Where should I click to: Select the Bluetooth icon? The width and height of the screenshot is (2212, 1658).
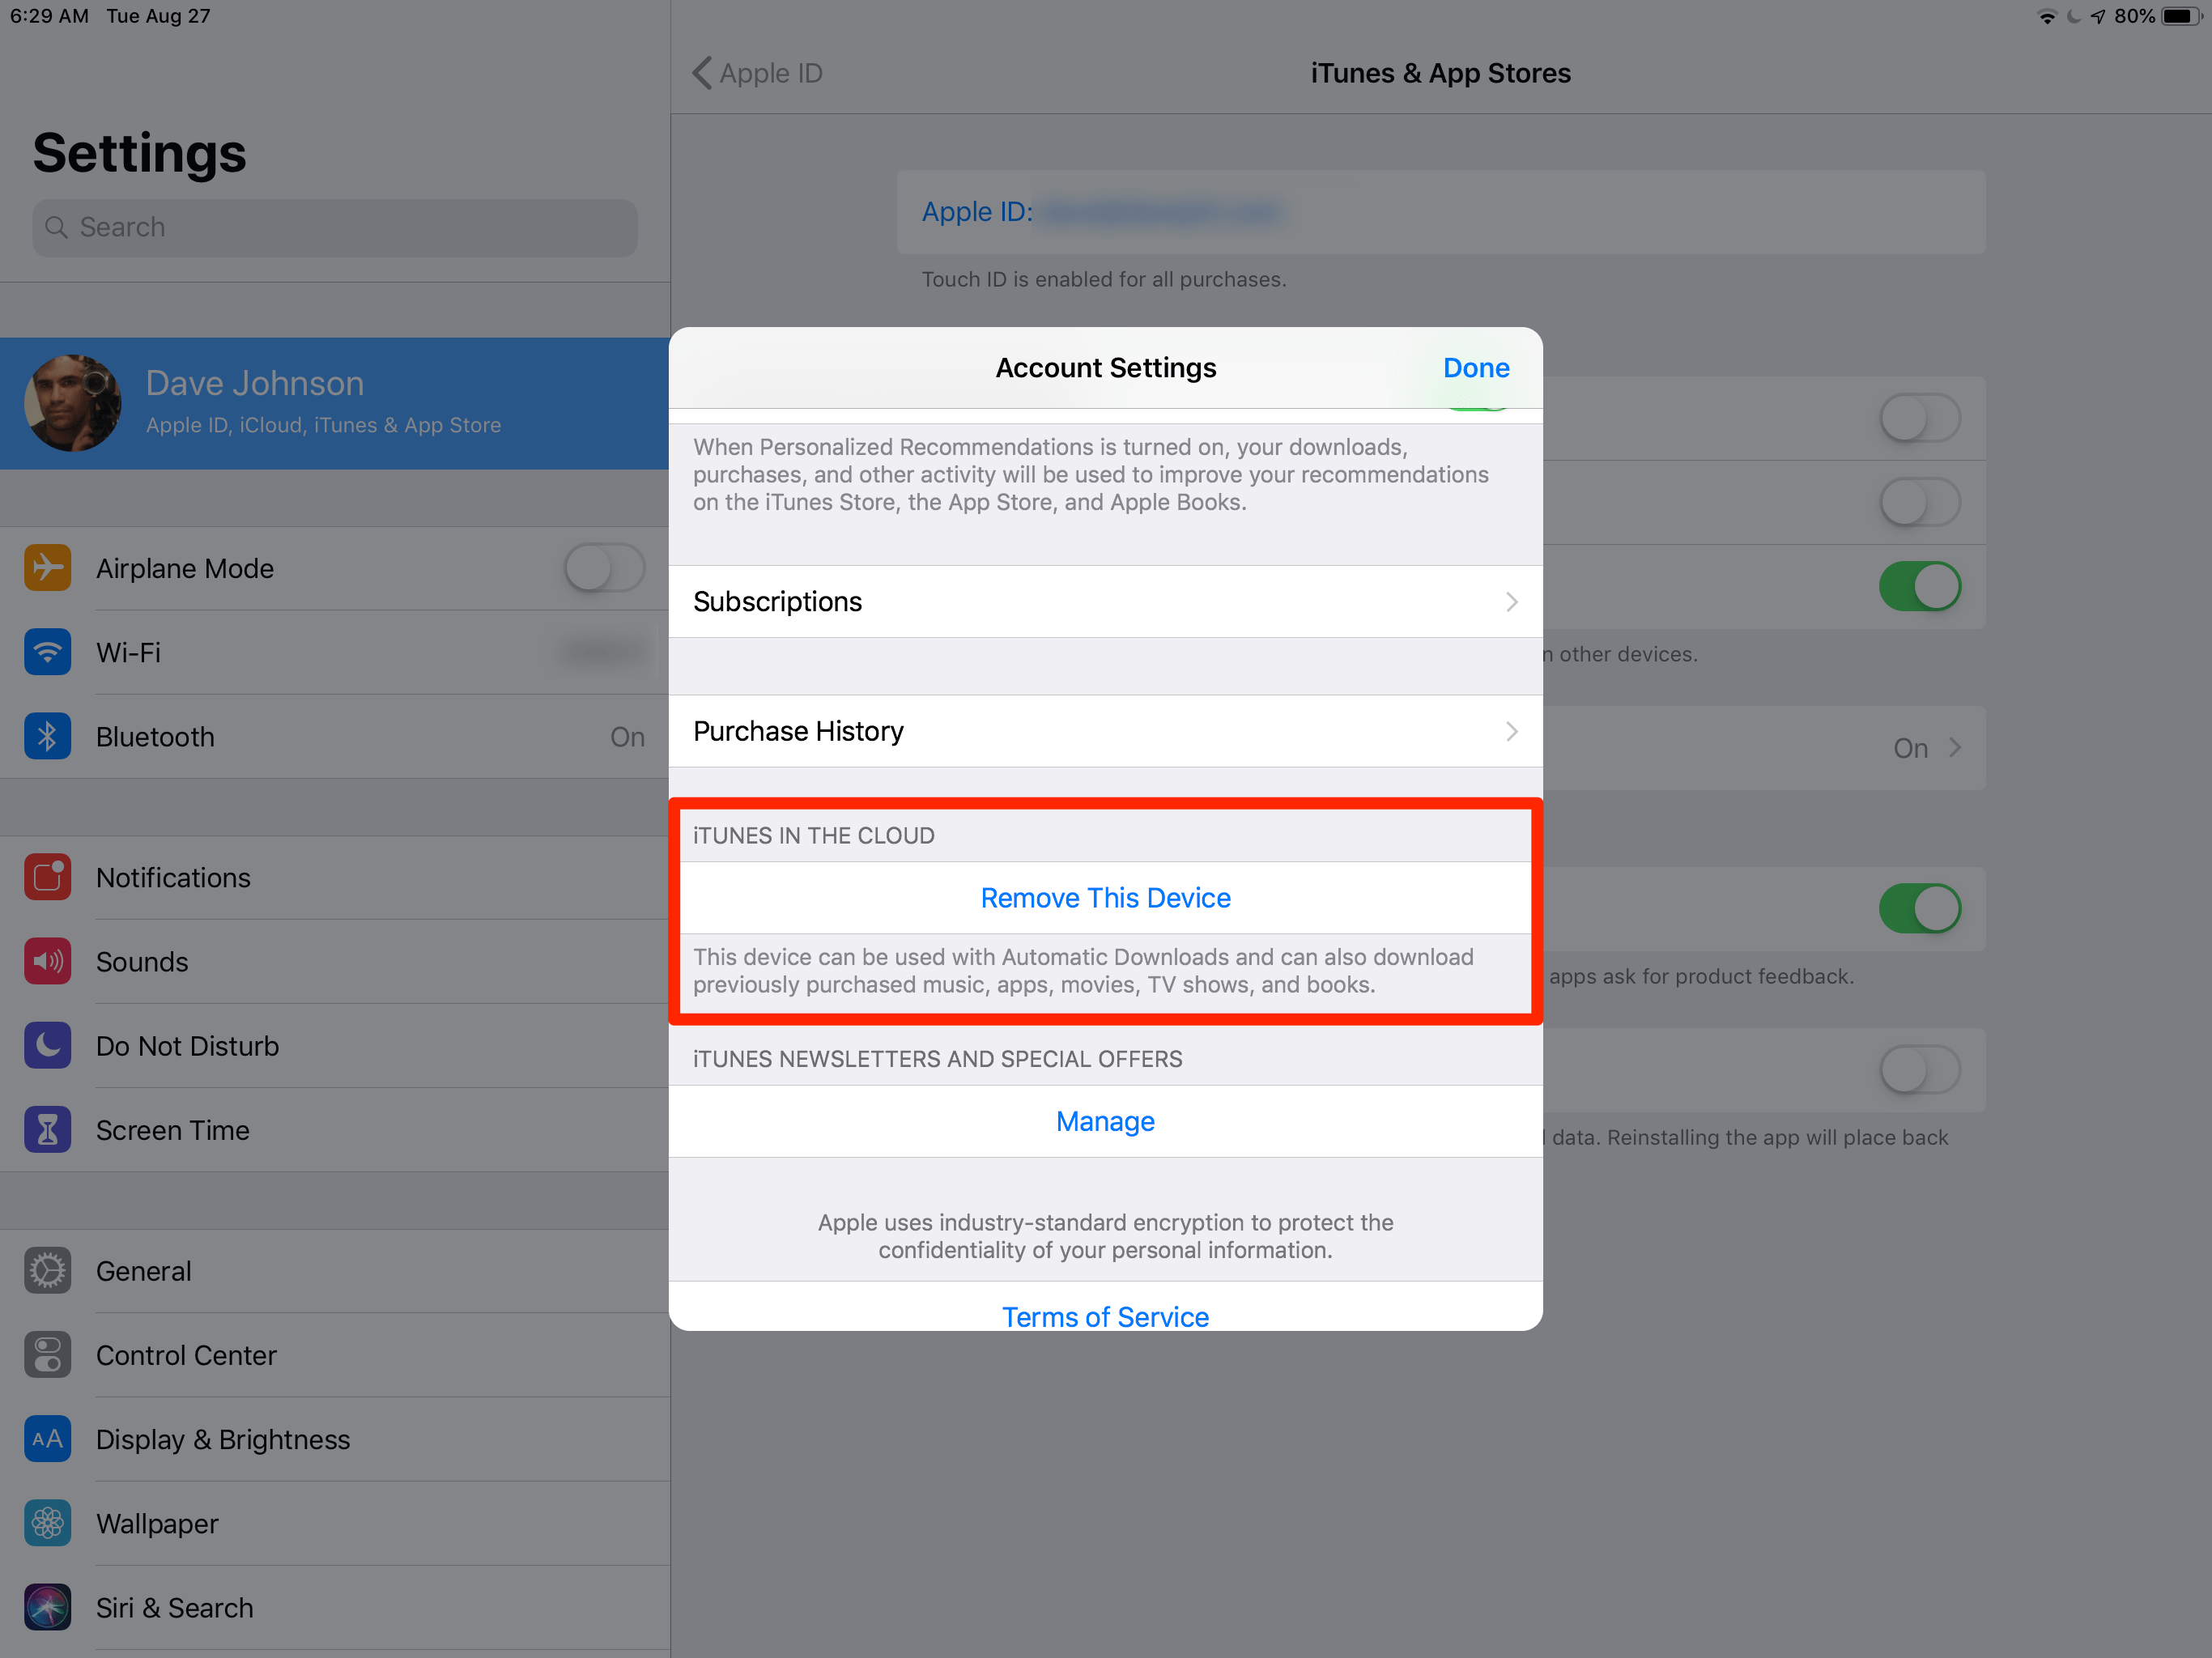(x=48, y=736)
